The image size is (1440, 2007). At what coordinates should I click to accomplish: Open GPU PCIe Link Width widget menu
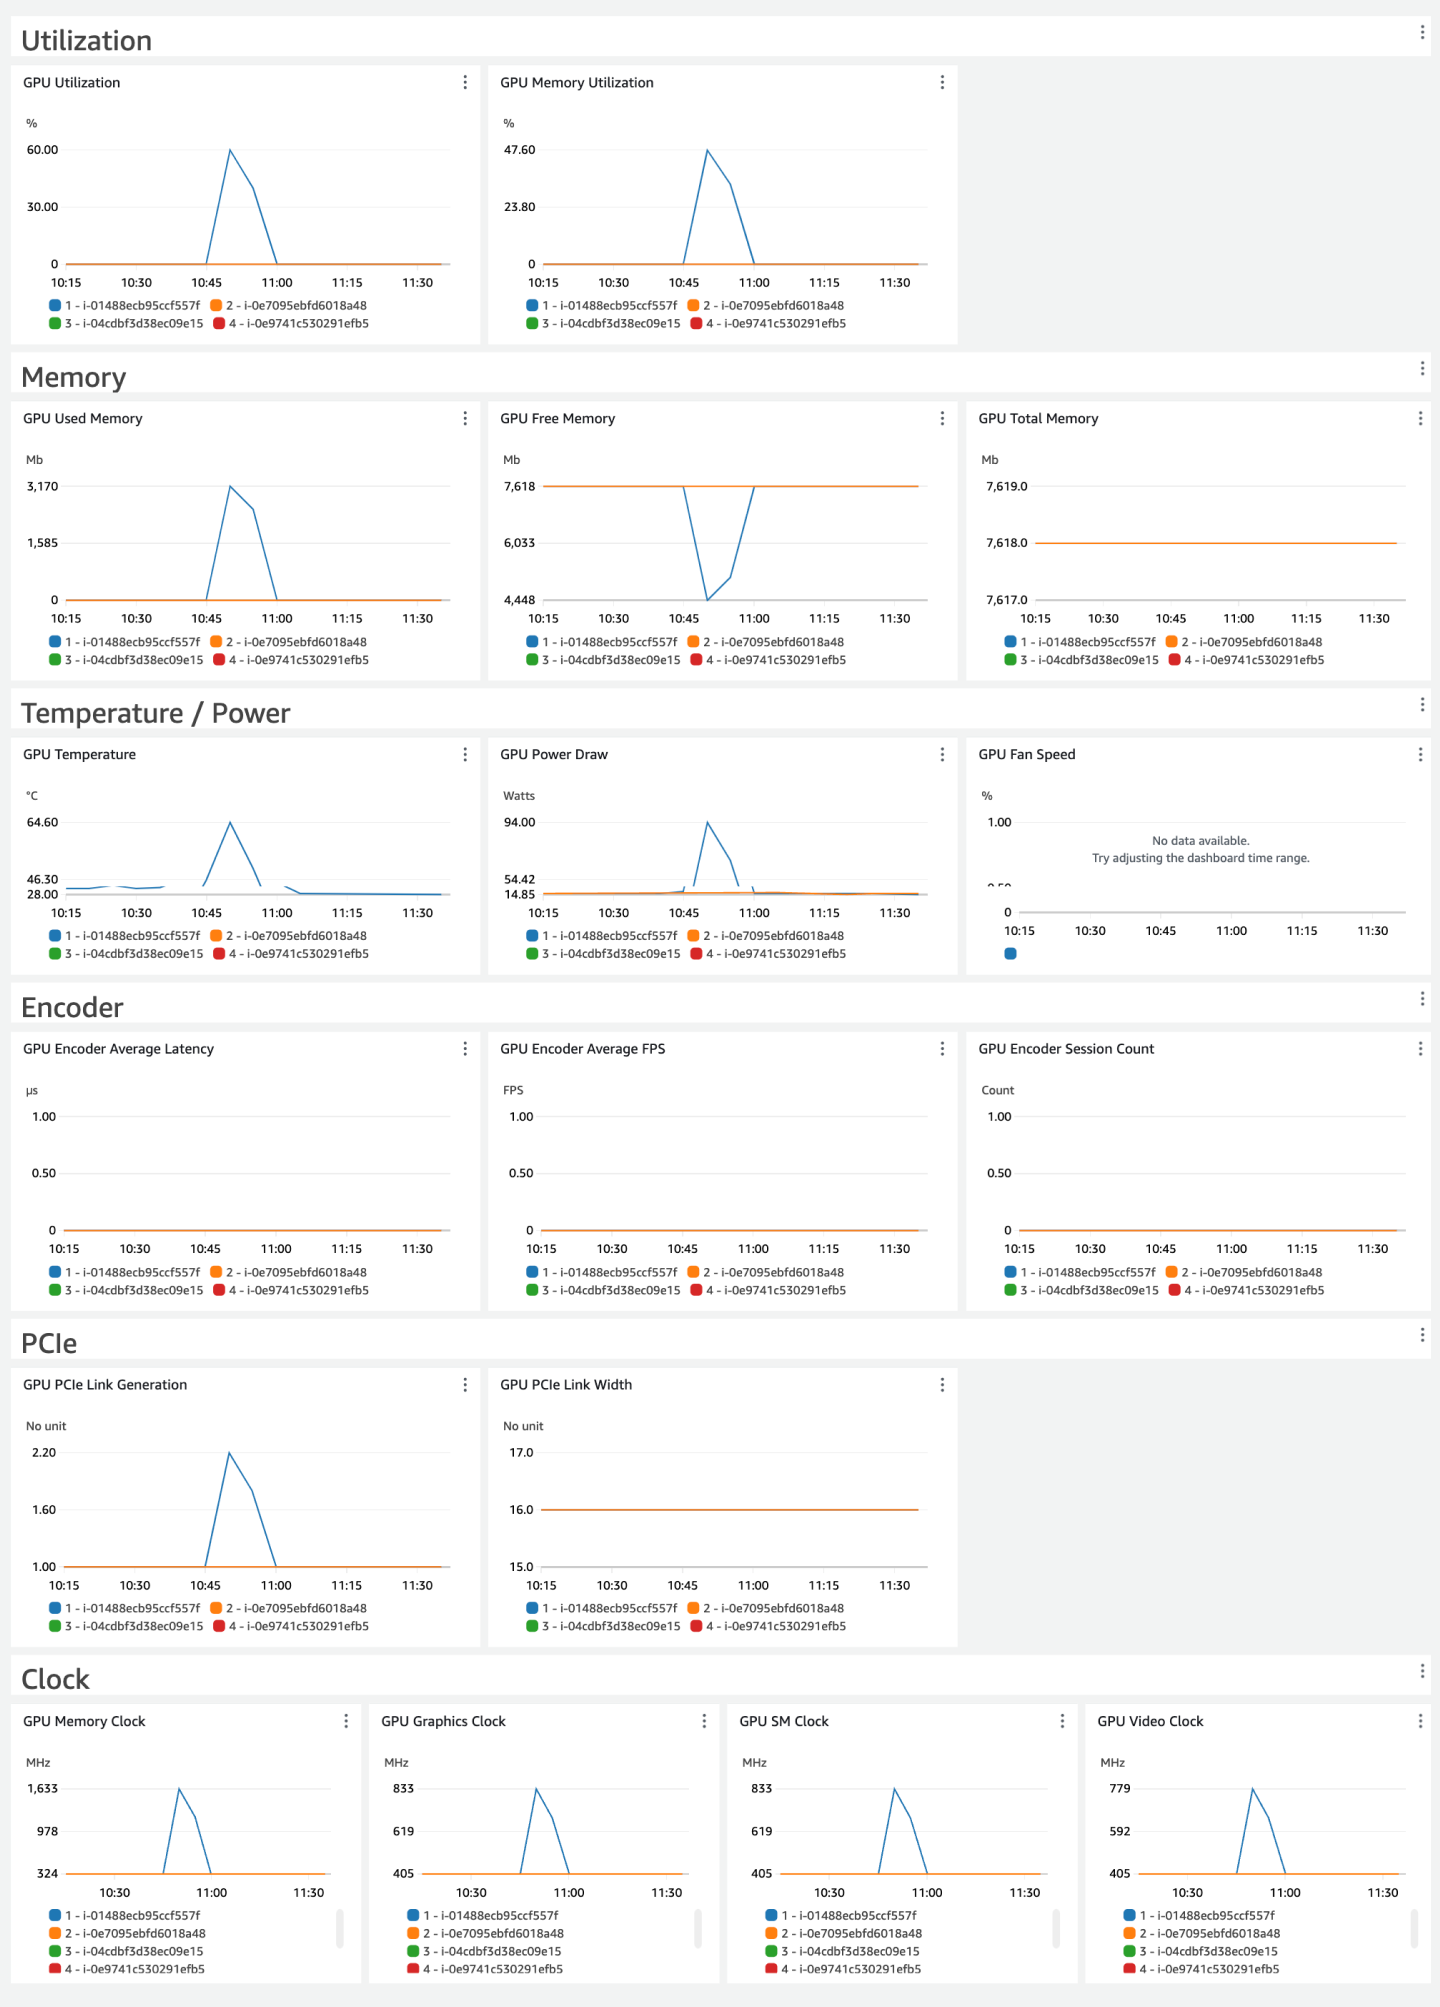(942, 1385)
